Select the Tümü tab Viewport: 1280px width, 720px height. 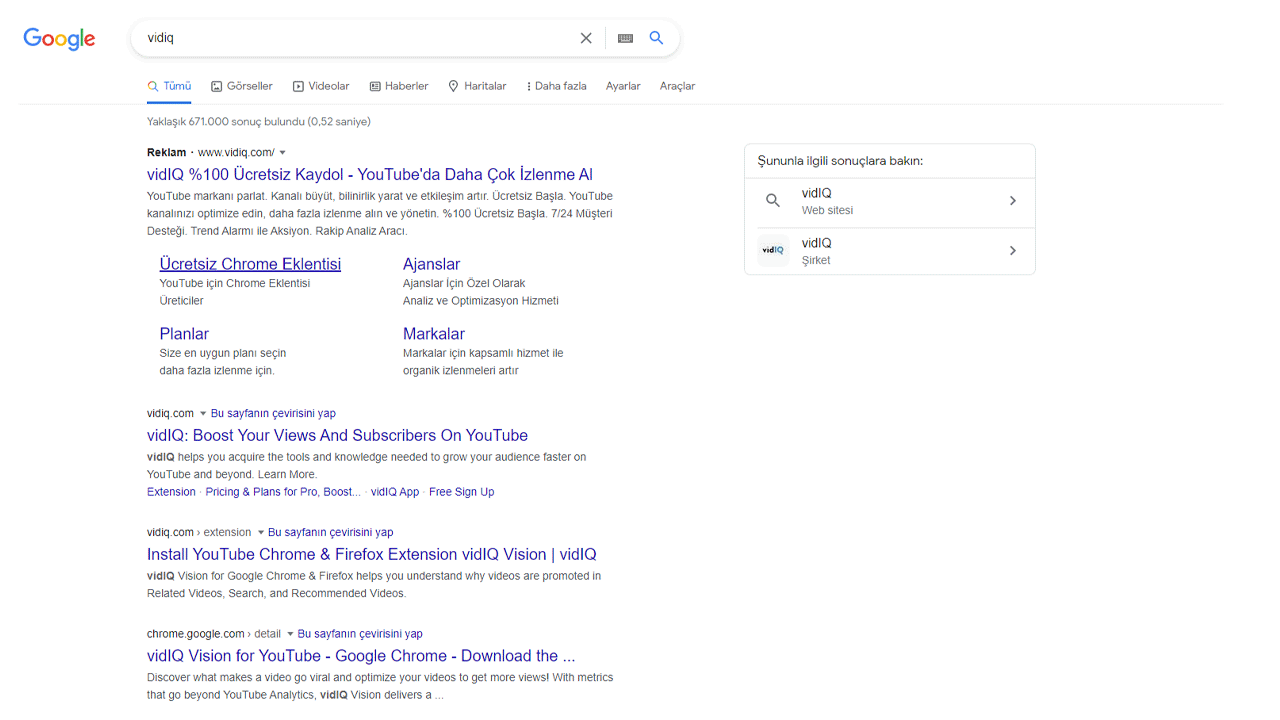point(169,86)
